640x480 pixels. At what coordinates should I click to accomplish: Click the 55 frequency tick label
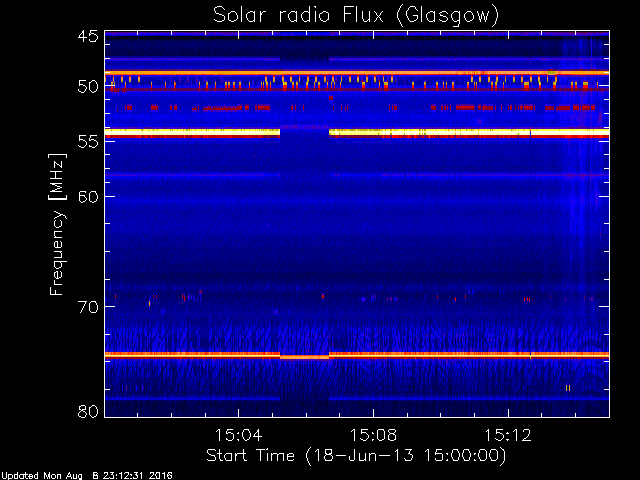coord(88,142)
